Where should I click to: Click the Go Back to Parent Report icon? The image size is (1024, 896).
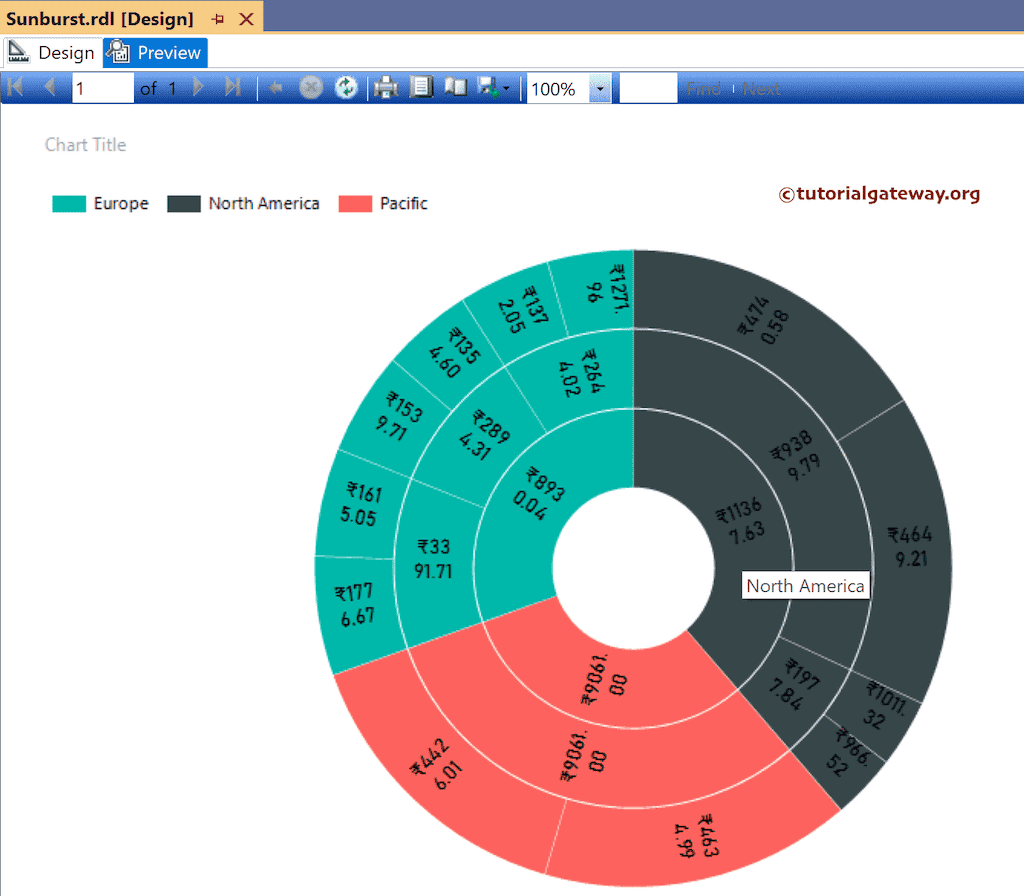(x=276, y=87)
